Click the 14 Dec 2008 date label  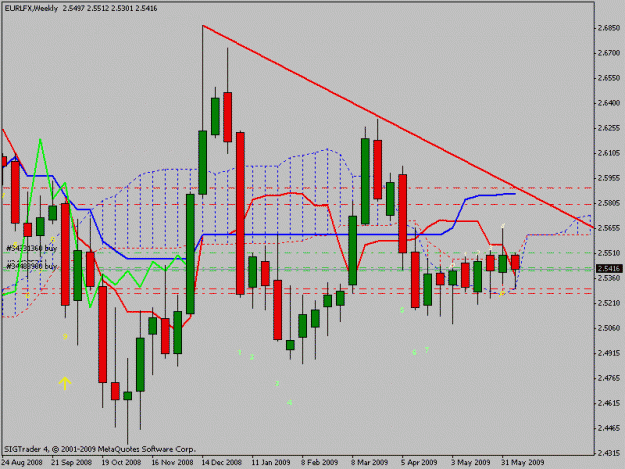pyautogui.click(x=222, y=463)
